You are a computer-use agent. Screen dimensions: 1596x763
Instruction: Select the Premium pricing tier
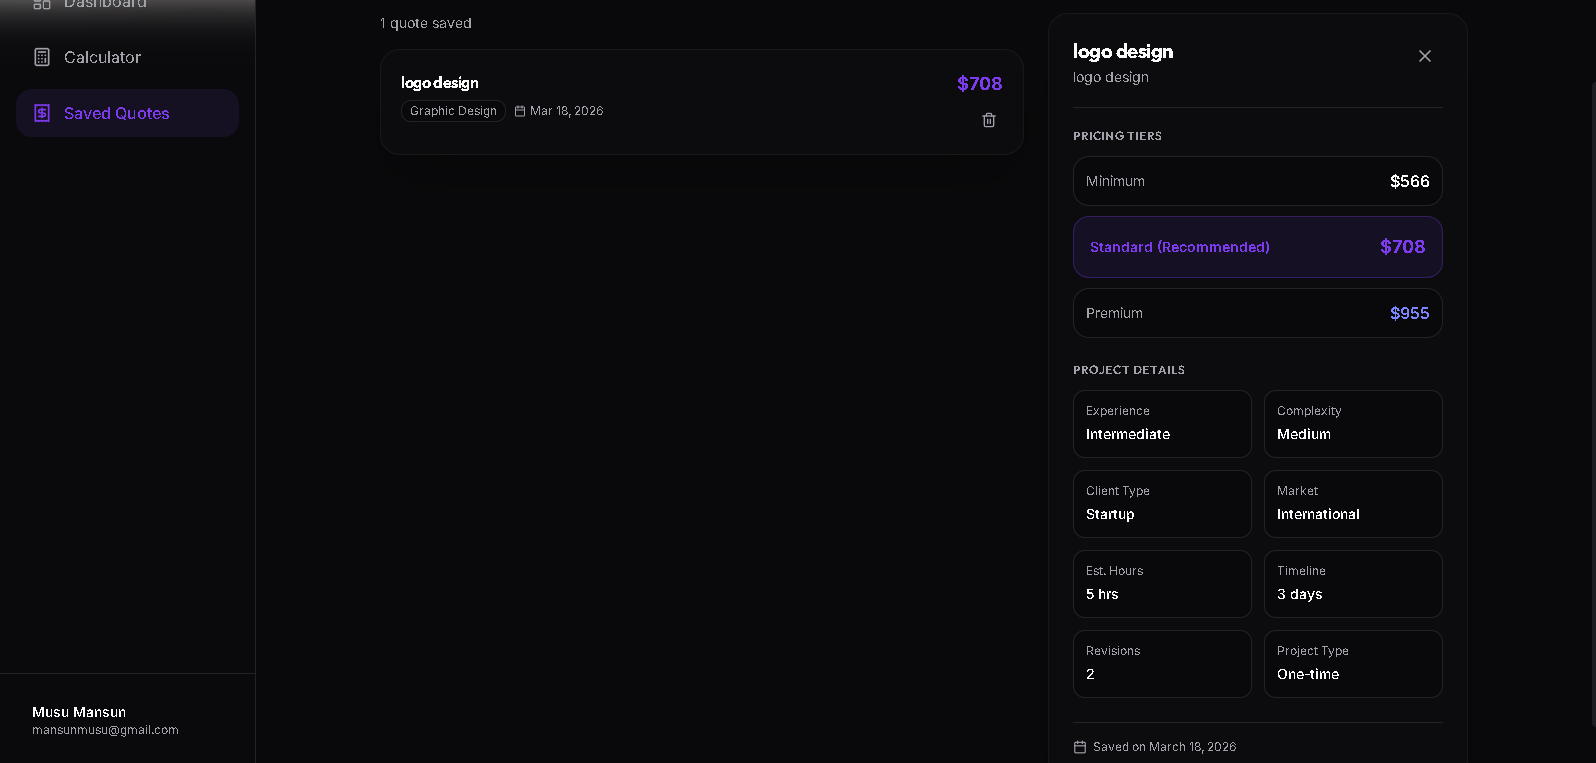pos(1258,313)
